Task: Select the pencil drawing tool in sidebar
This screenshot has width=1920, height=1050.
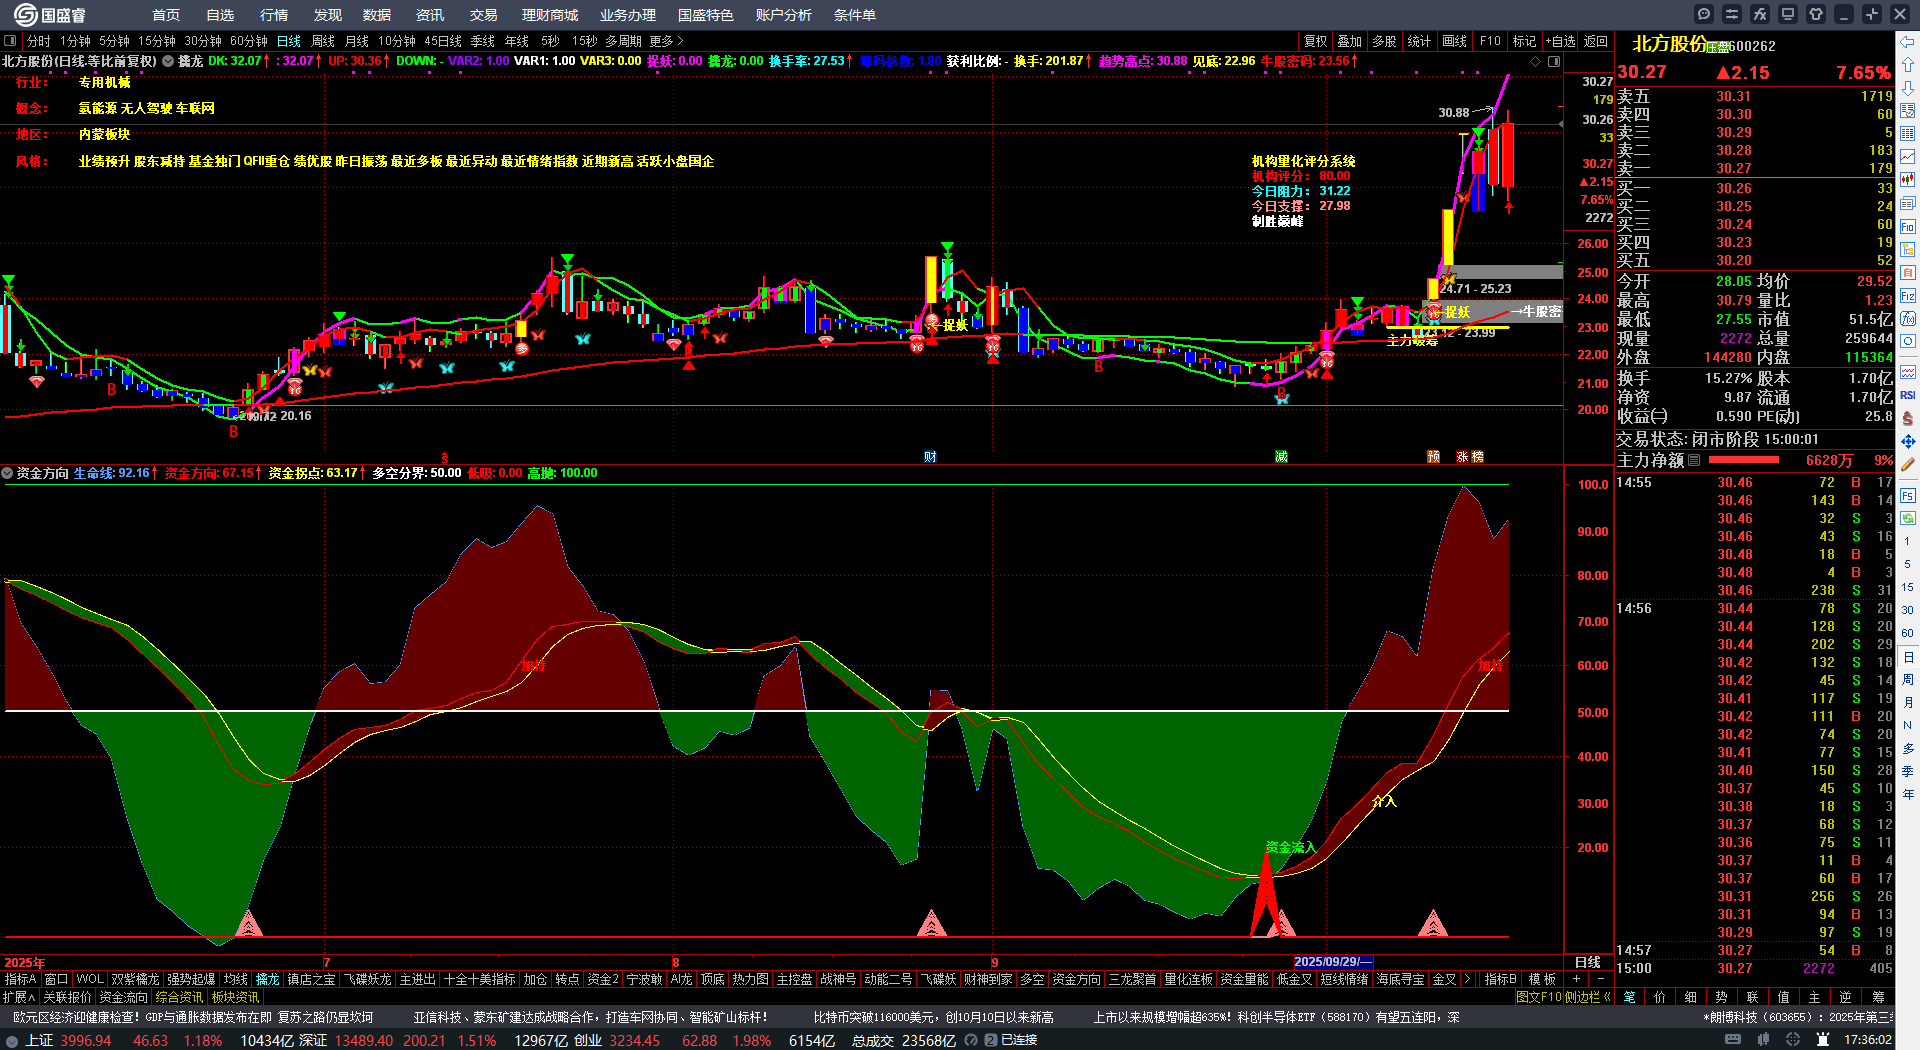Action: (x=1908, y=464)
